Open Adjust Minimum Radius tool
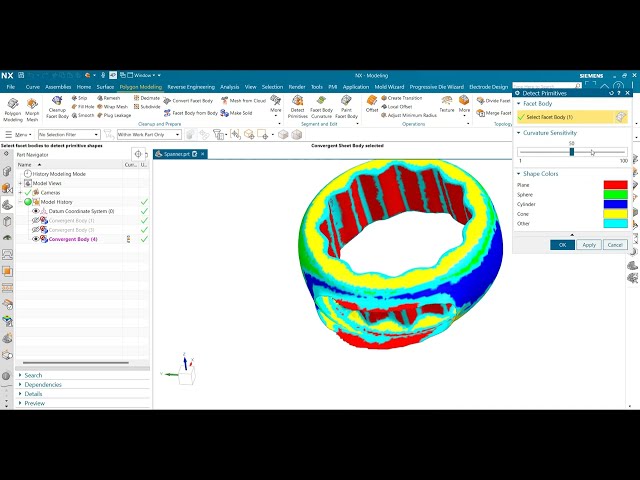 pyautogui.click(x=409, y=115)
